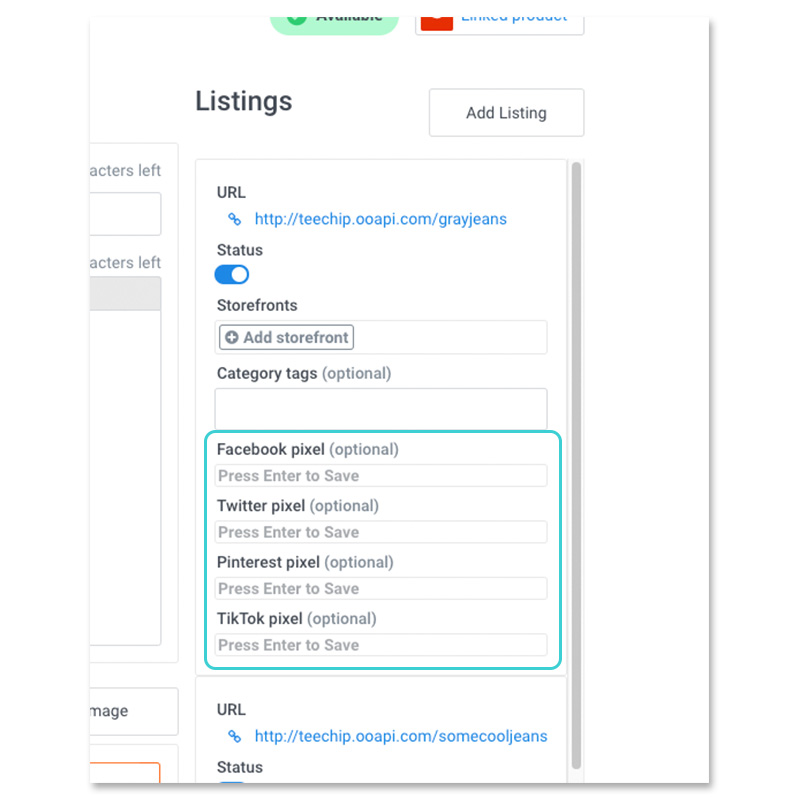The width and height of the screenshot is (800, 800).
Task: Open the teechip.ooapi.com/grayjeans link
Action: click(381, 219)
